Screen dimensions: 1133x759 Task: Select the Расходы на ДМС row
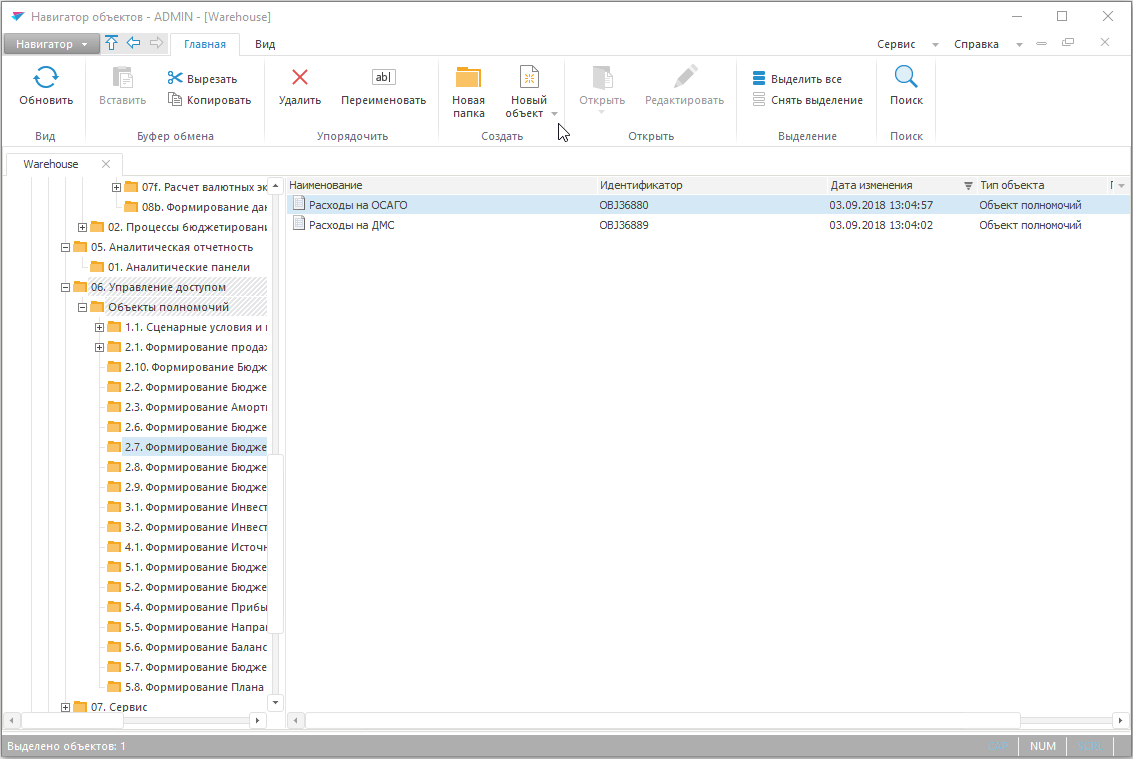click(352, 225)
